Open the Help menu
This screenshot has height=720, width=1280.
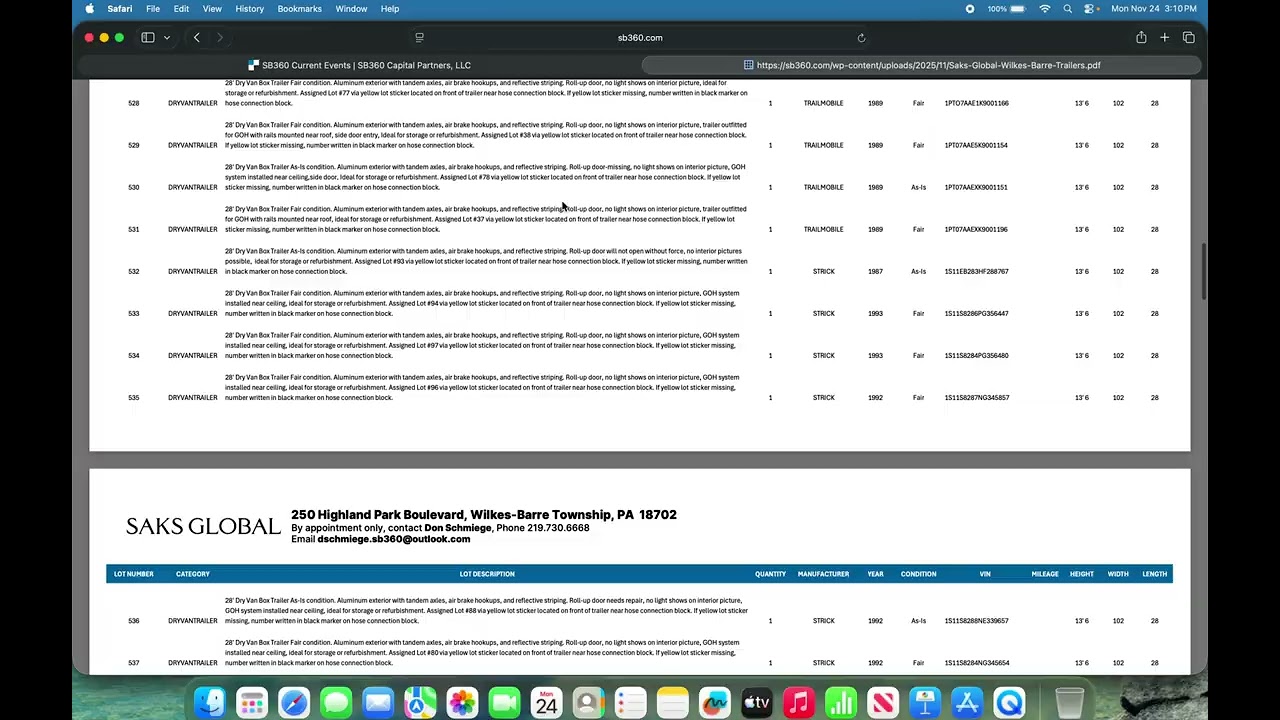click(390, 9)
